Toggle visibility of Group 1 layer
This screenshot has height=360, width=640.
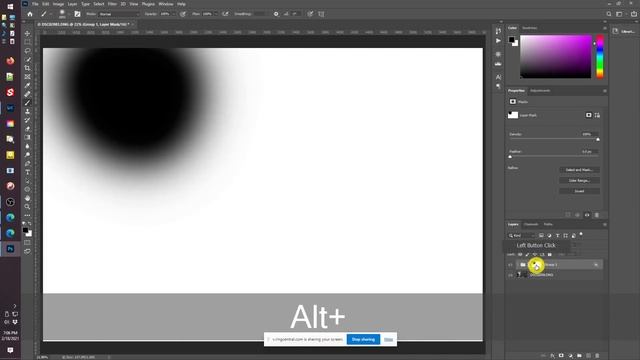click(x=510, y=265)
